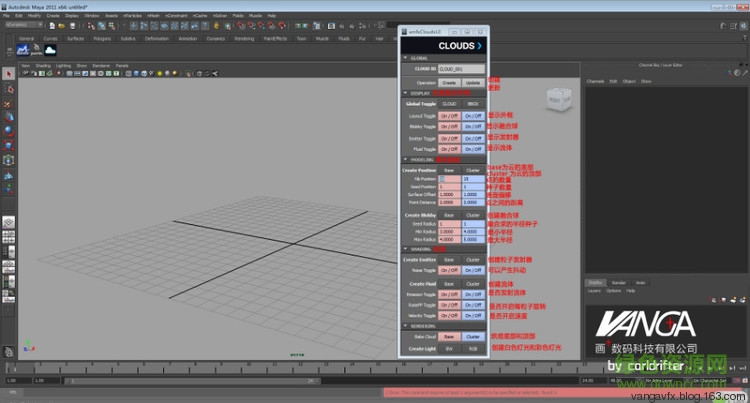Select the Rotate tool in the toolbox
Viewport: 750px width, 403px height.
tap(8, 130)
